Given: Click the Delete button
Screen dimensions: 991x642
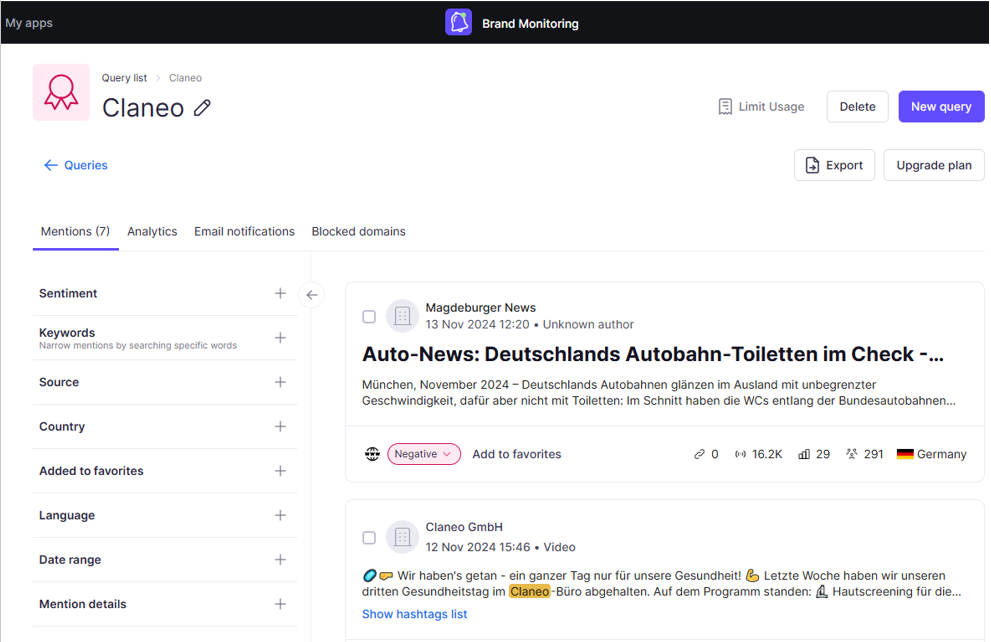Looking at the screenshot, I should [x=858, y=107].
